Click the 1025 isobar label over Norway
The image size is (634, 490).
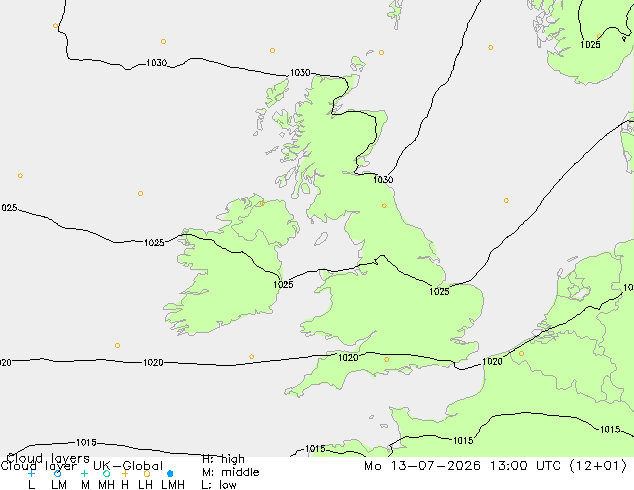(x=590, y=44)
